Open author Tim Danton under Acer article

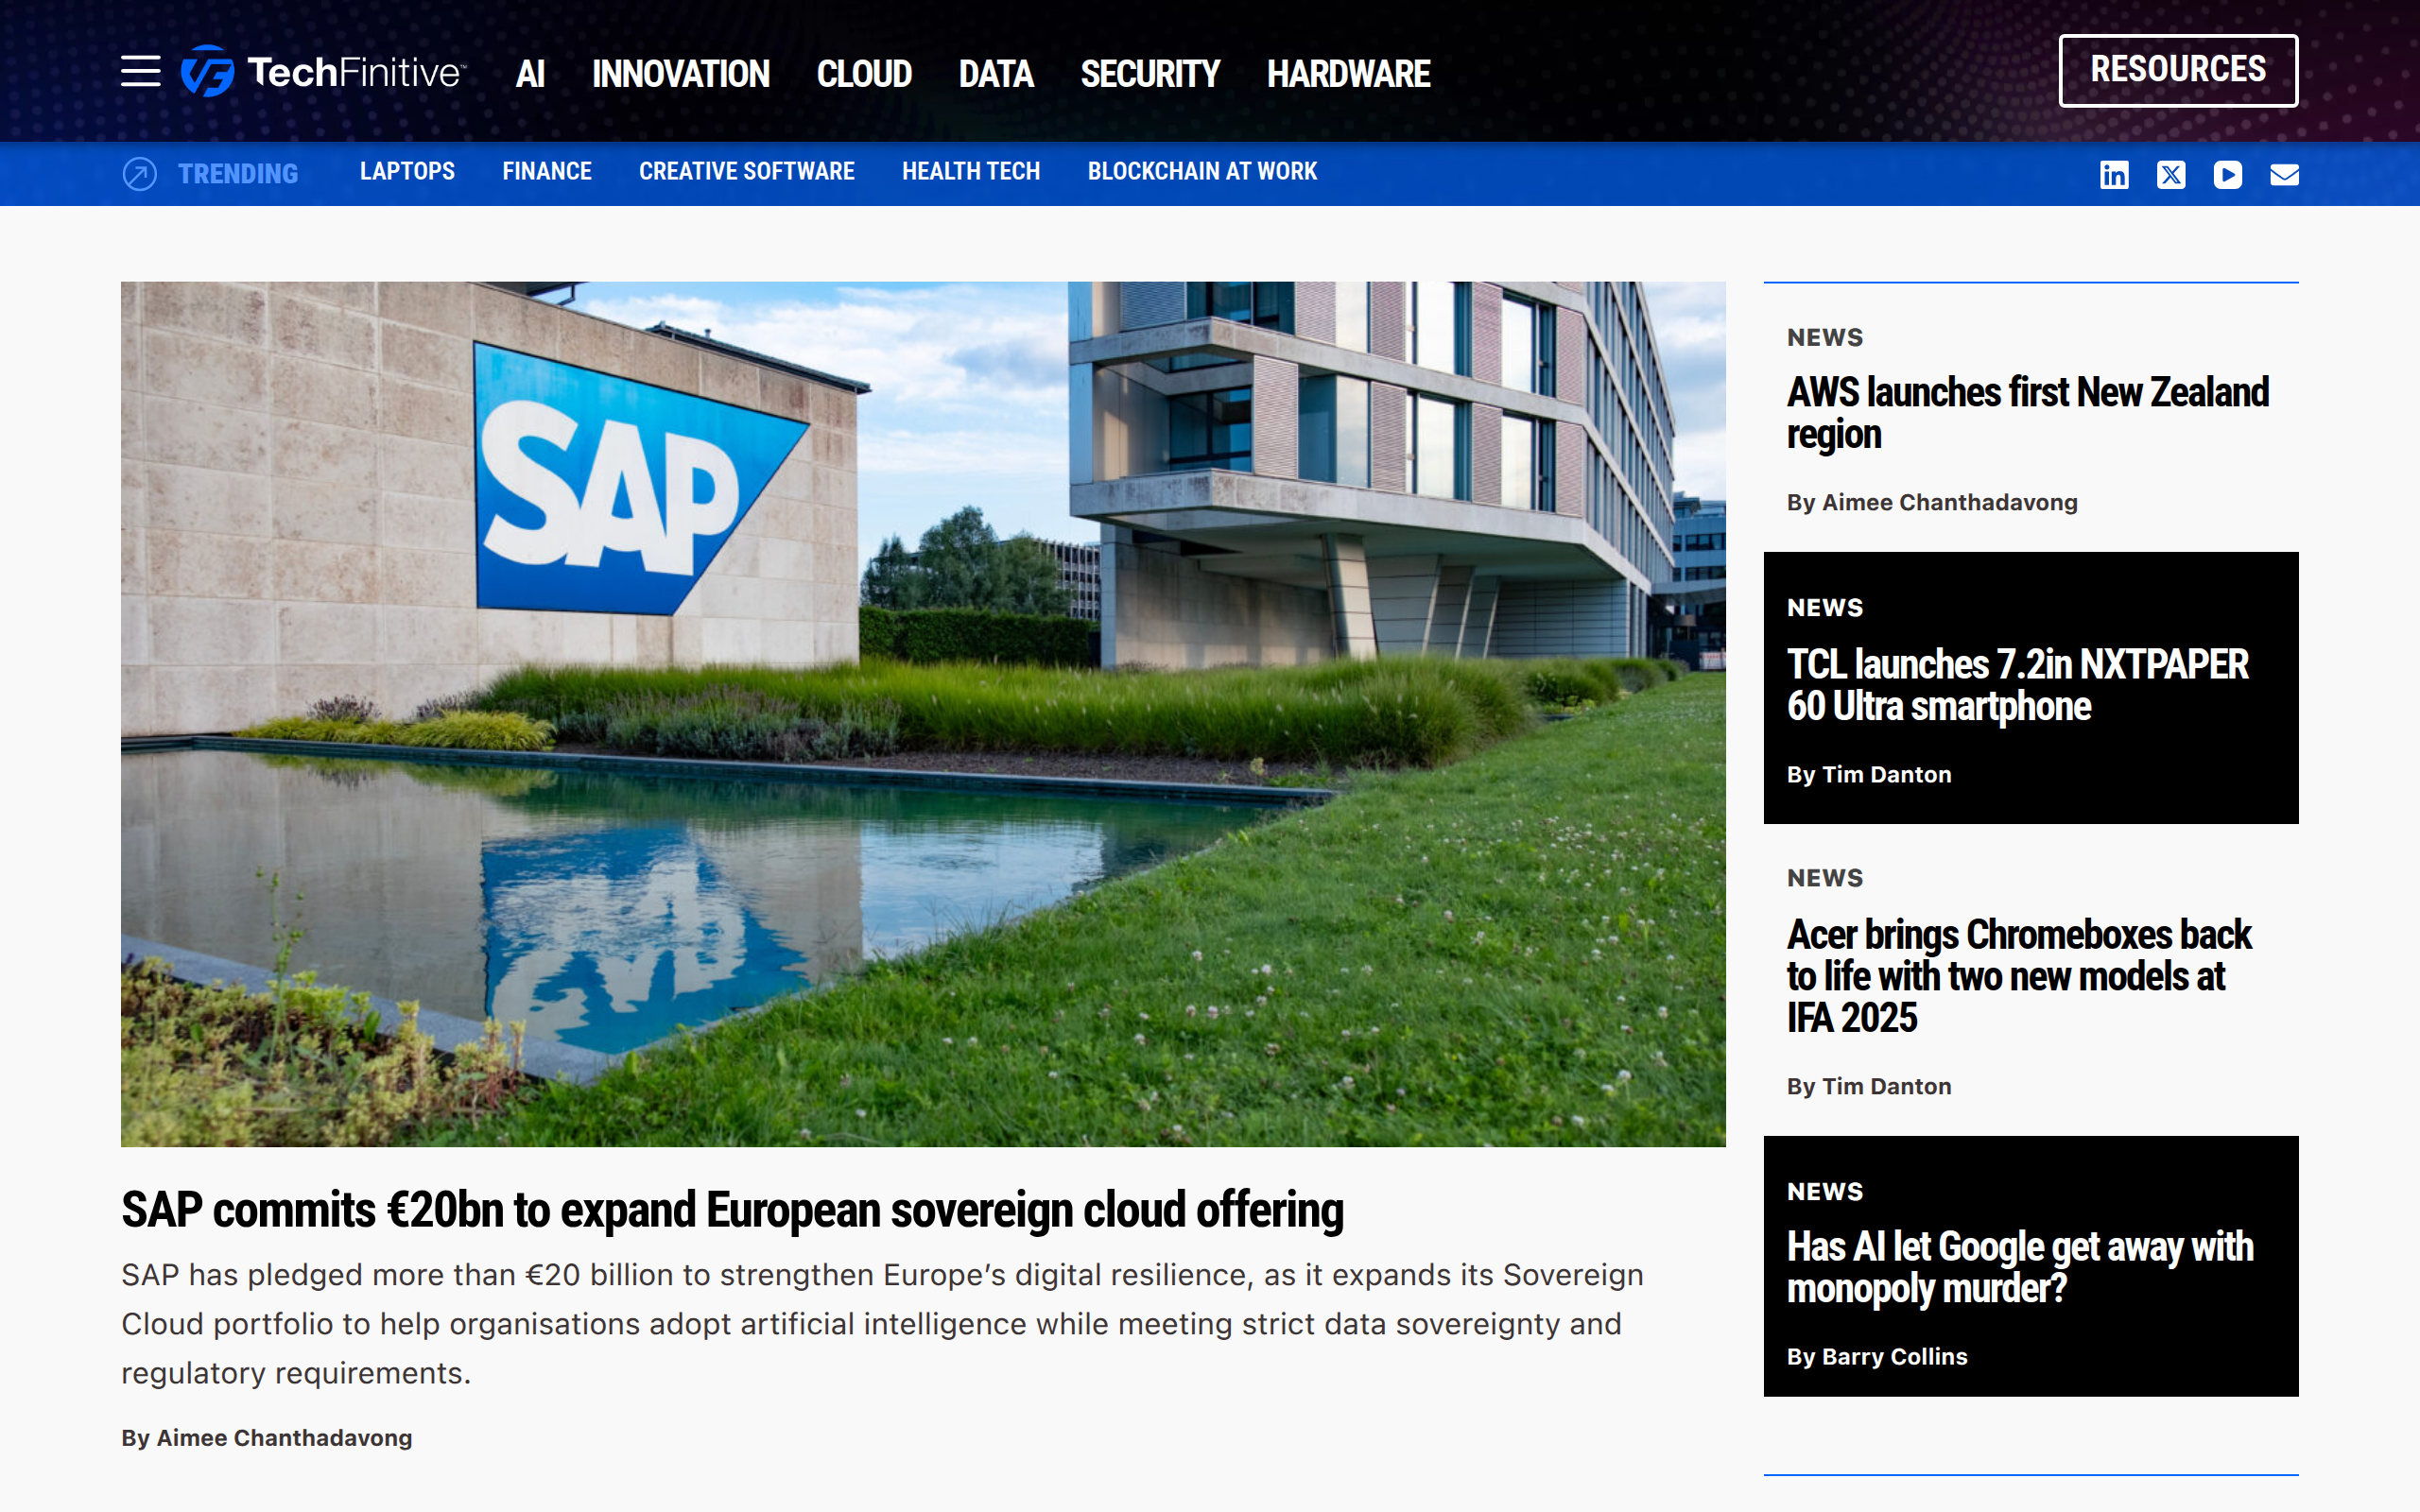(1886, 1087)
